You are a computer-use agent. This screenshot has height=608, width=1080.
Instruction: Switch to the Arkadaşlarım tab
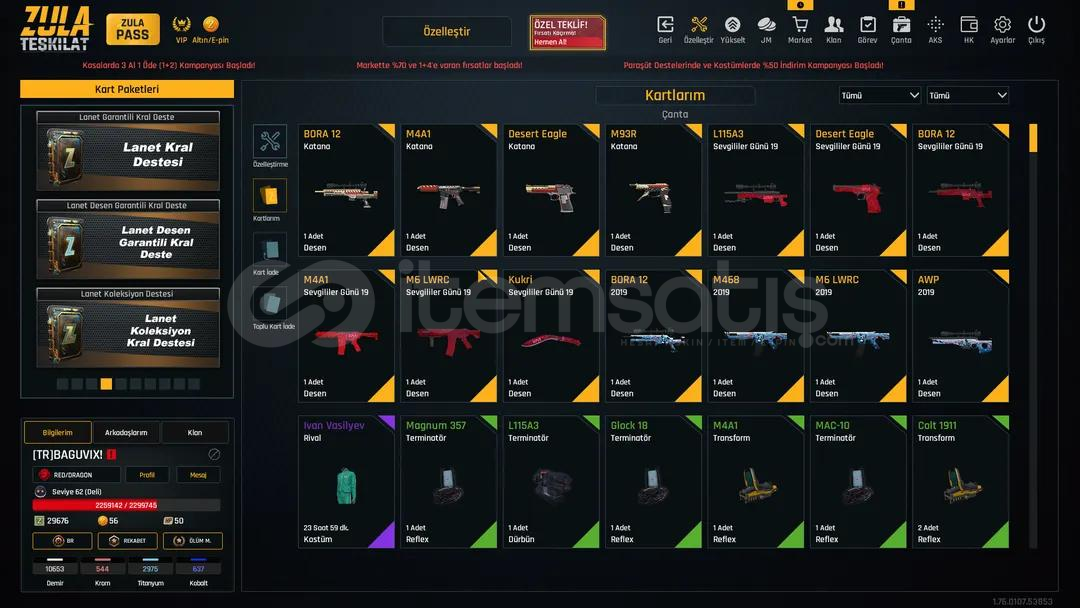[x=126, y=432]
